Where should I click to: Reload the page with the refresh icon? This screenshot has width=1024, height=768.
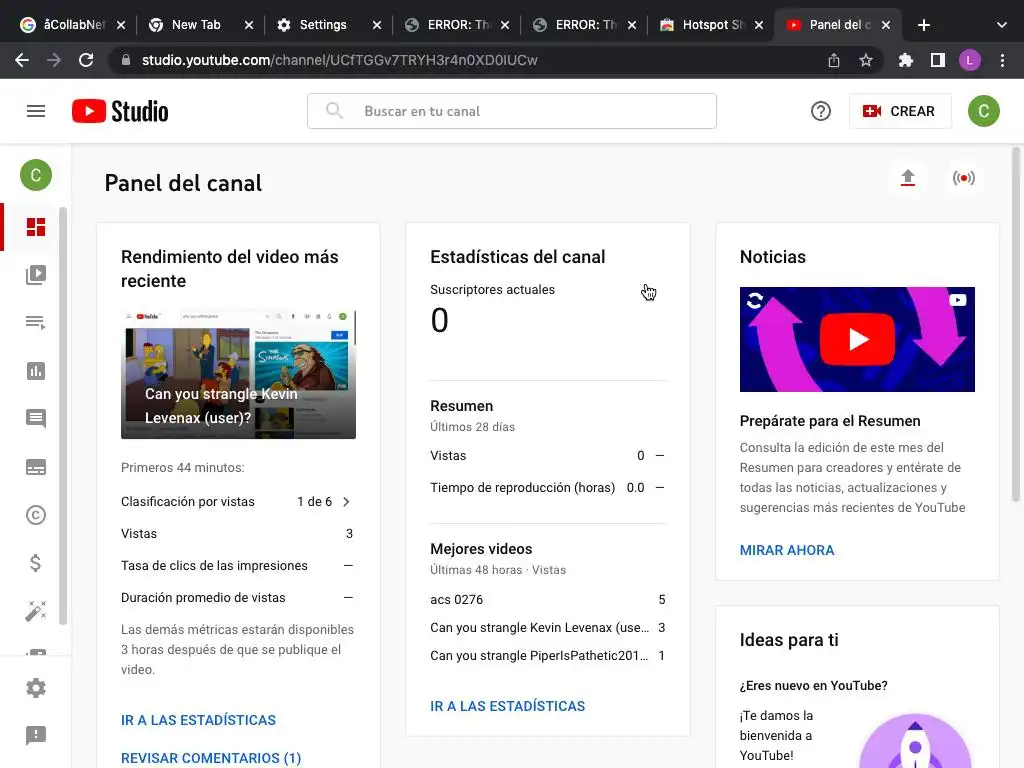tap(86, 61)
